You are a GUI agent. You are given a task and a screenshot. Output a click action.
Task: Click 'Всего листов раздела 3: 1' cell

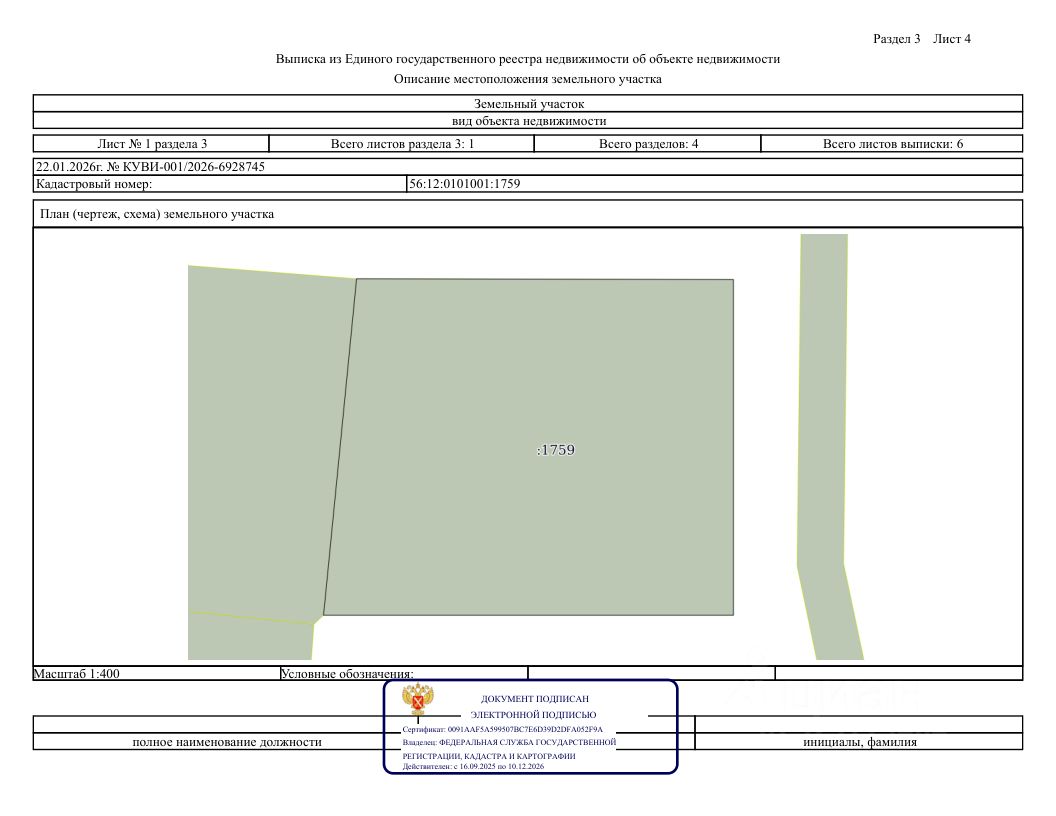pos(402,143)
